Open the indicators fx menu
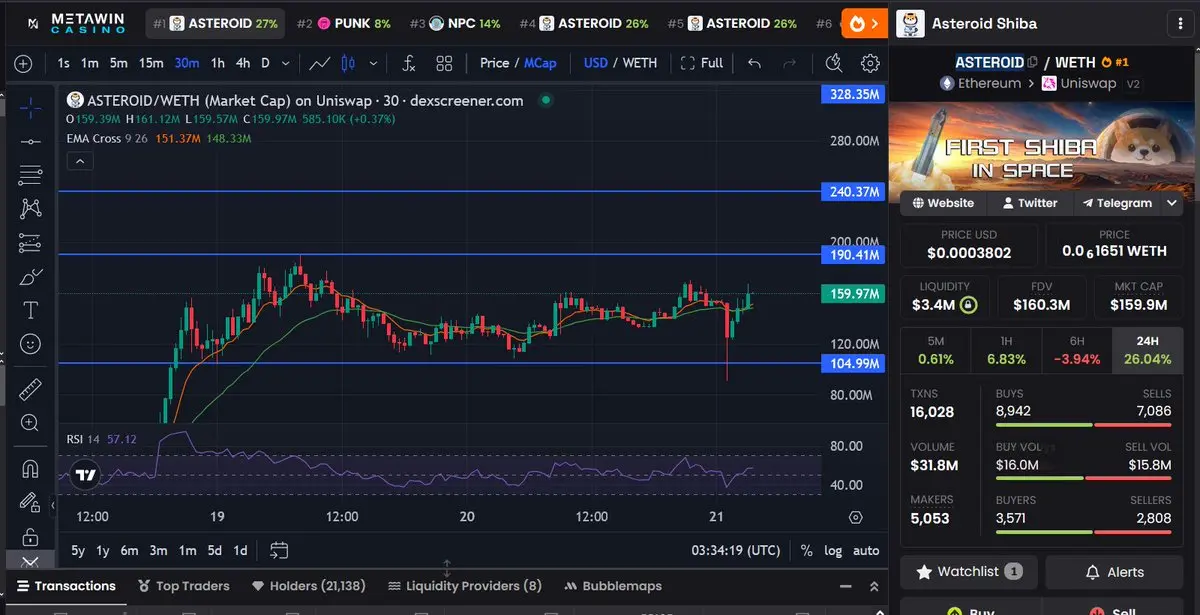This screenshot has height=615, width=1200. 408,63
